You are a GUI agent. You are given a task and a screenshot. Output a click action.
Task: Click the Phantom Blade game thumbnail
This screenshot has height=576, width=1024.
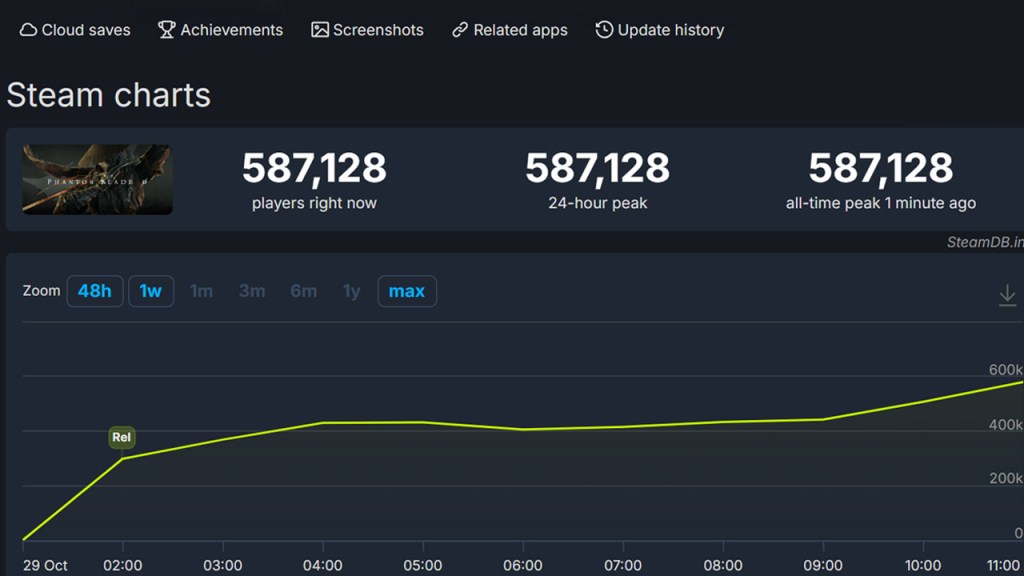(97, 180)
